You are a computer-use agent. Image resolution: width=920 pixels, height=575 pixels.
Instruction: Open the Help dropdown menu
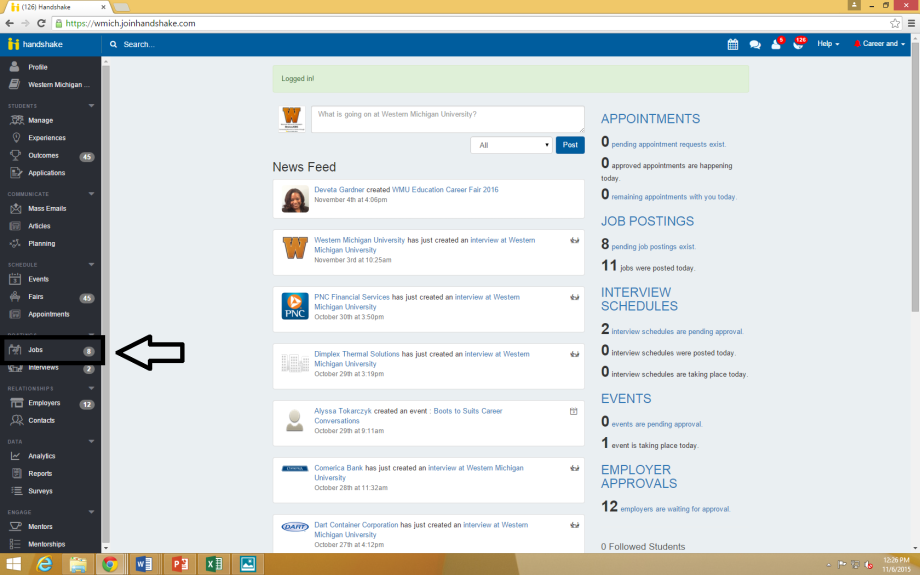point(828,44)
